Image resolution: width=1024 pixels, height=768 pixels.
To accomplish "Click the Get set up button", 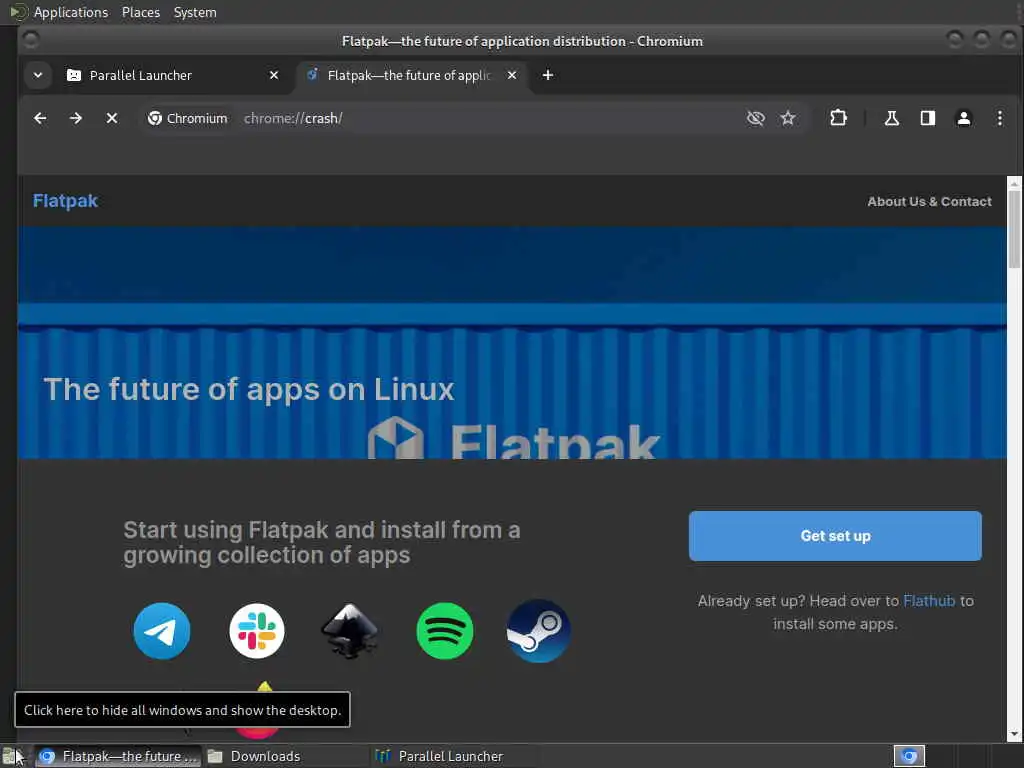I will (x=835, y=536).
